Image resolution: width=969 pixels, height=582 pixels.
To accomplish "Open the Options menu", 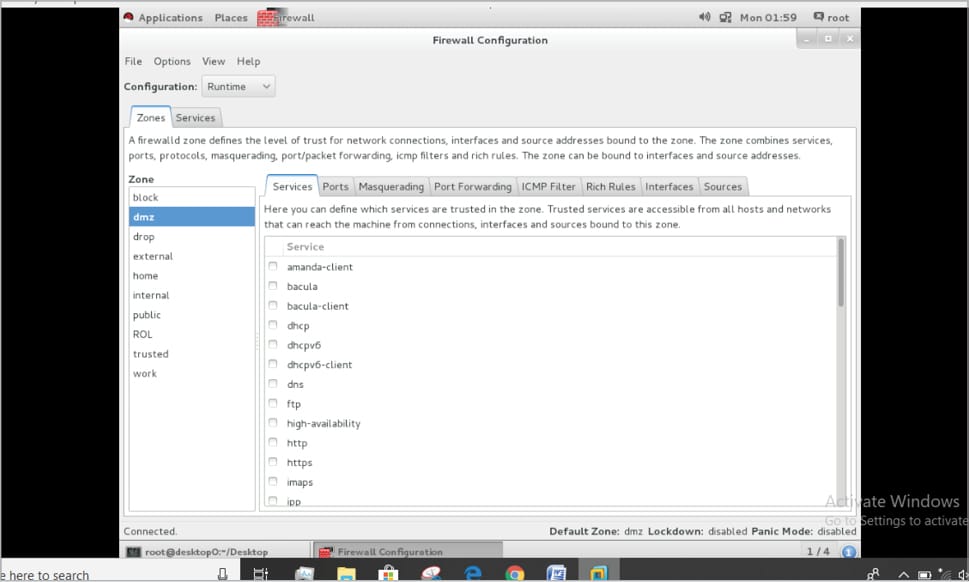I will (x=172, y=62).
